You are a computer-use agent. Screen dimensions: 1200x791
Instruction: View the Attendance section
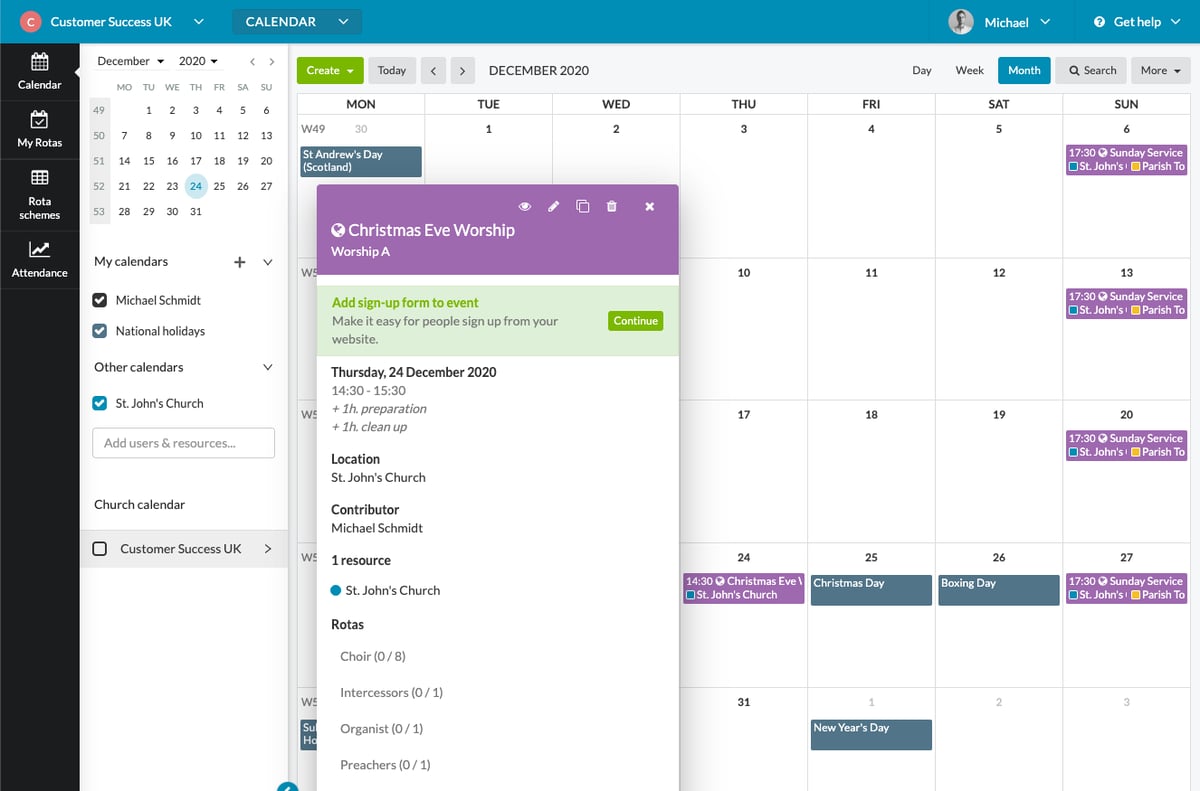39,260
